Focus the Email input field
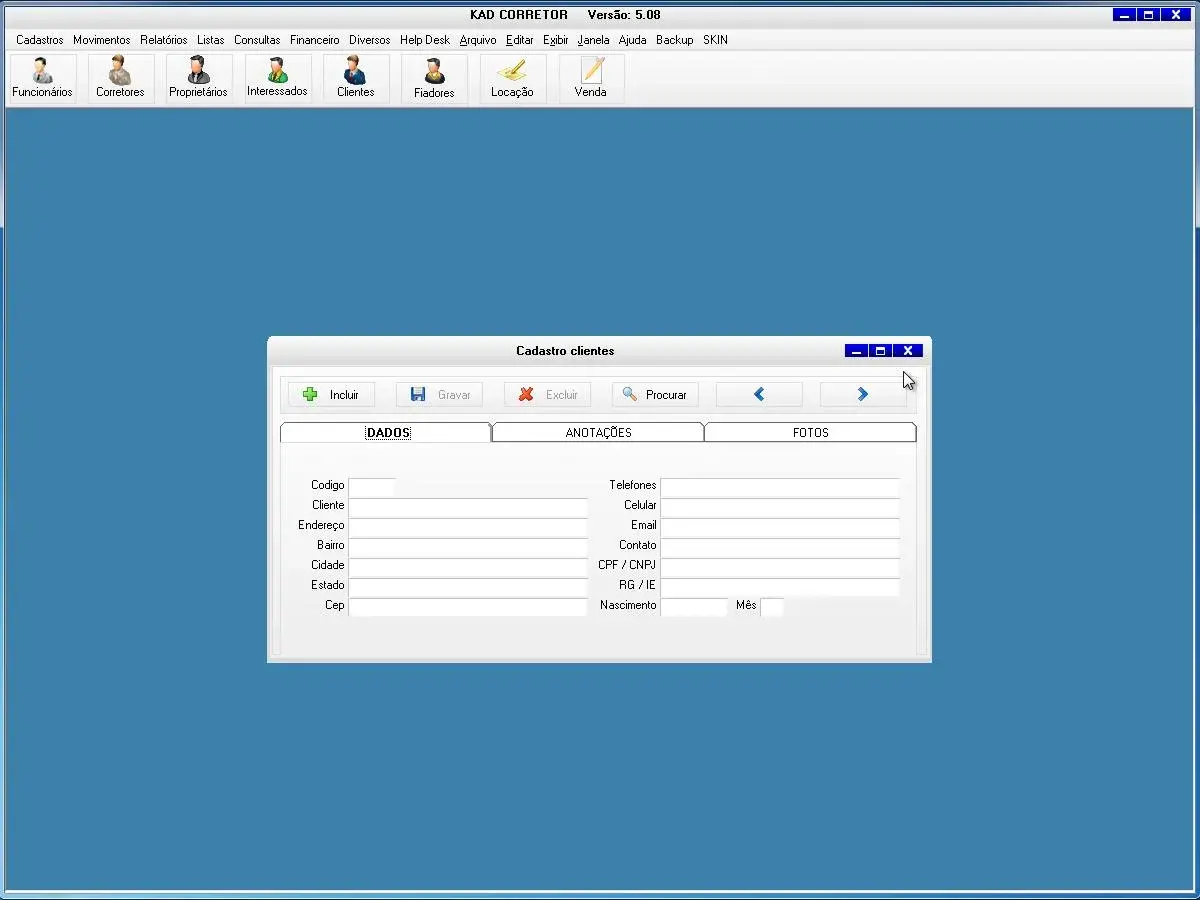1200x900 pixels. click(779, 526)
